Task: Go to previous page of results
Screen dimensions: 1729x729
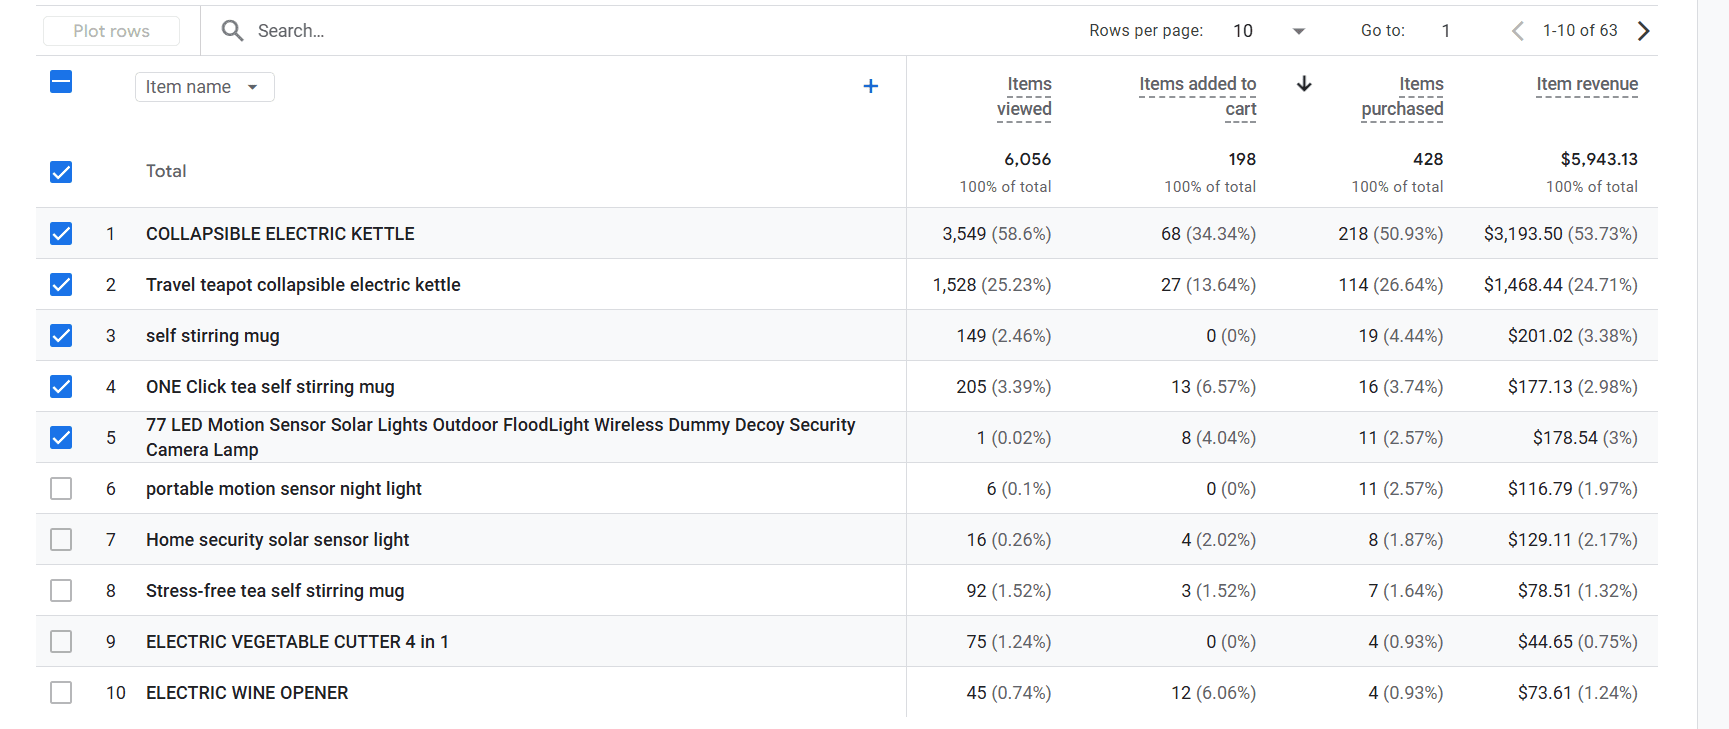Action: pos(1517,31)
